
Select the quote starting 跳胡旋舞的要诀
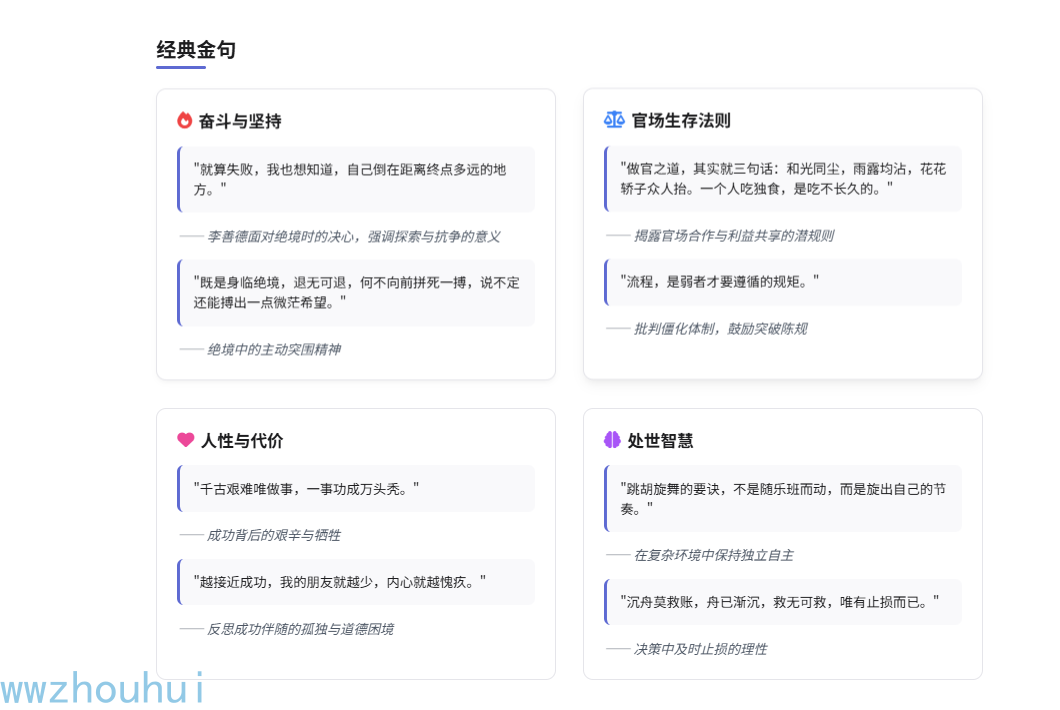(x=783, y=498)
